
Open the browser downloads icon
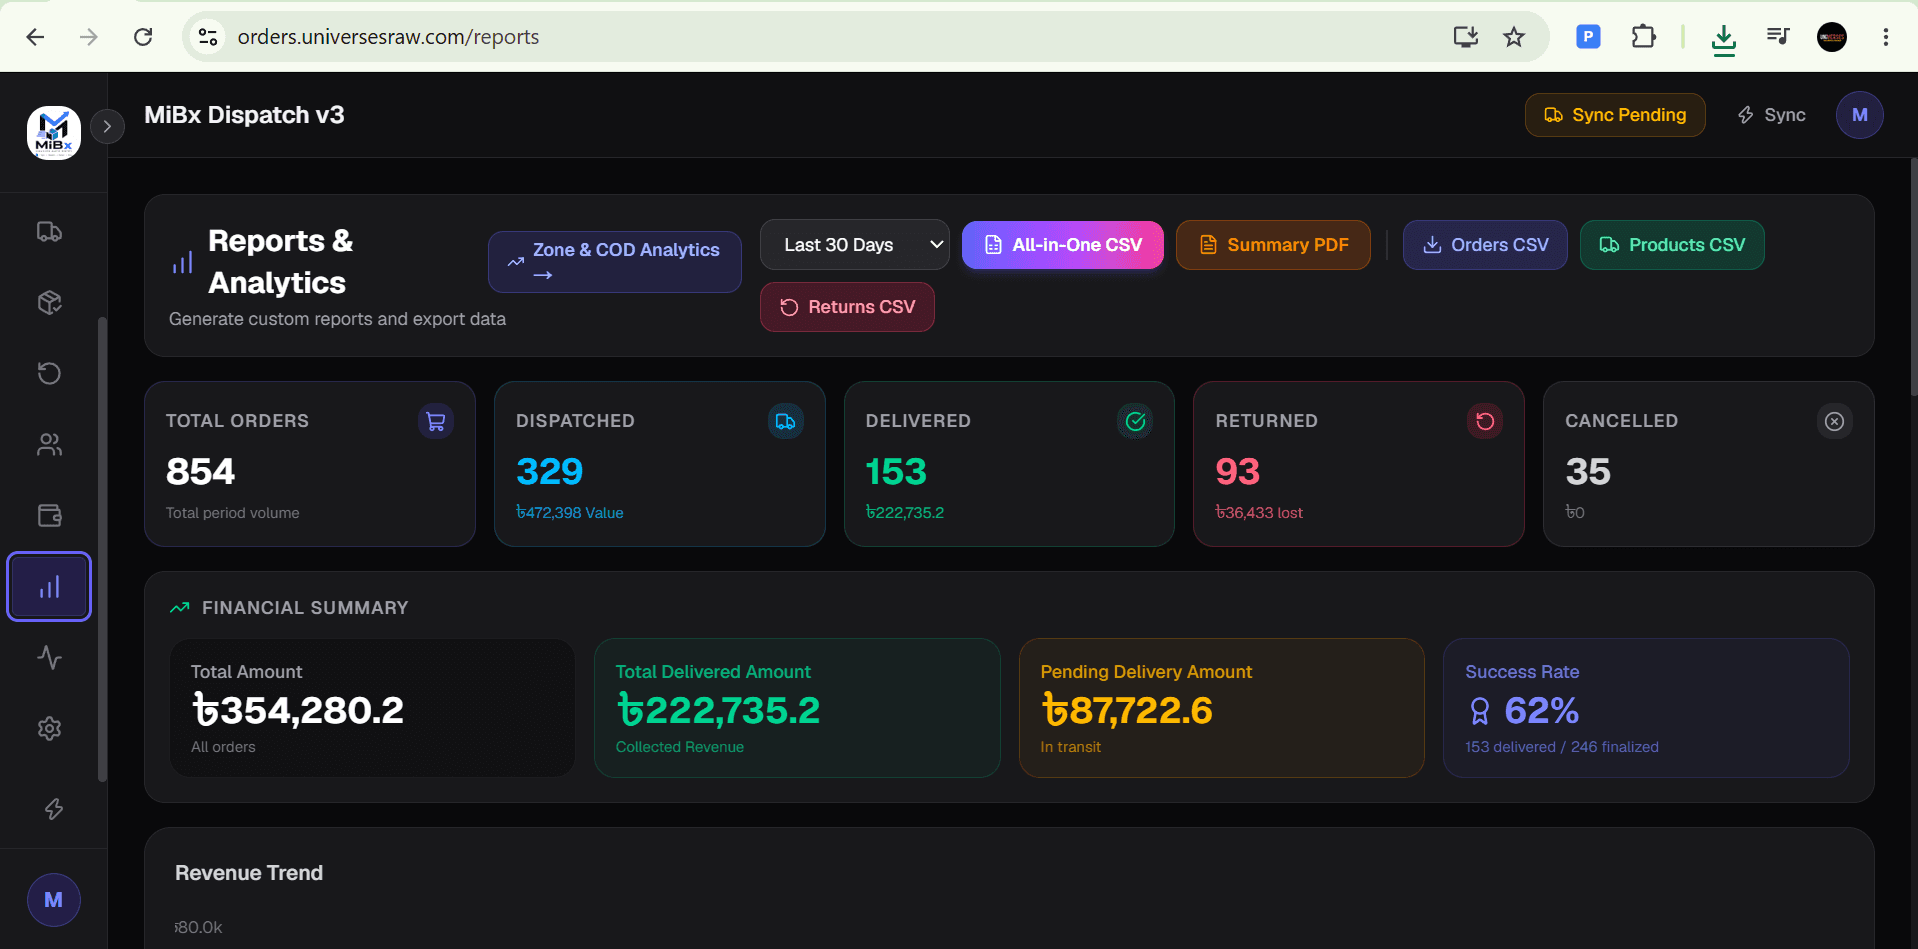[x=1723, y=39]
